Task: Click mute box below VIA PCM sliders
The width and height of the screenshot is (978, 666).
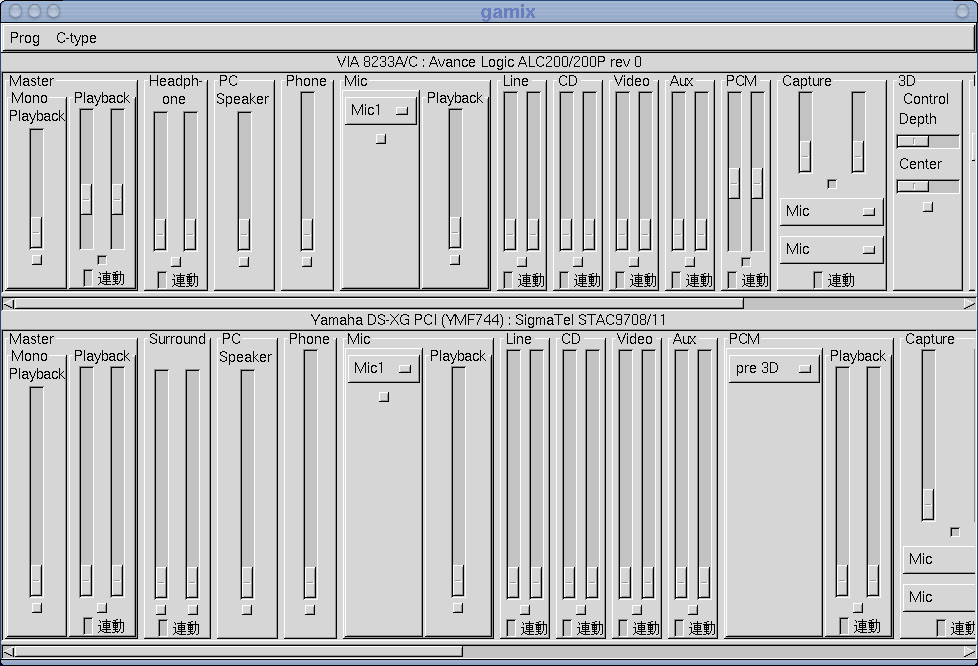Action: [x=747, y=261]
